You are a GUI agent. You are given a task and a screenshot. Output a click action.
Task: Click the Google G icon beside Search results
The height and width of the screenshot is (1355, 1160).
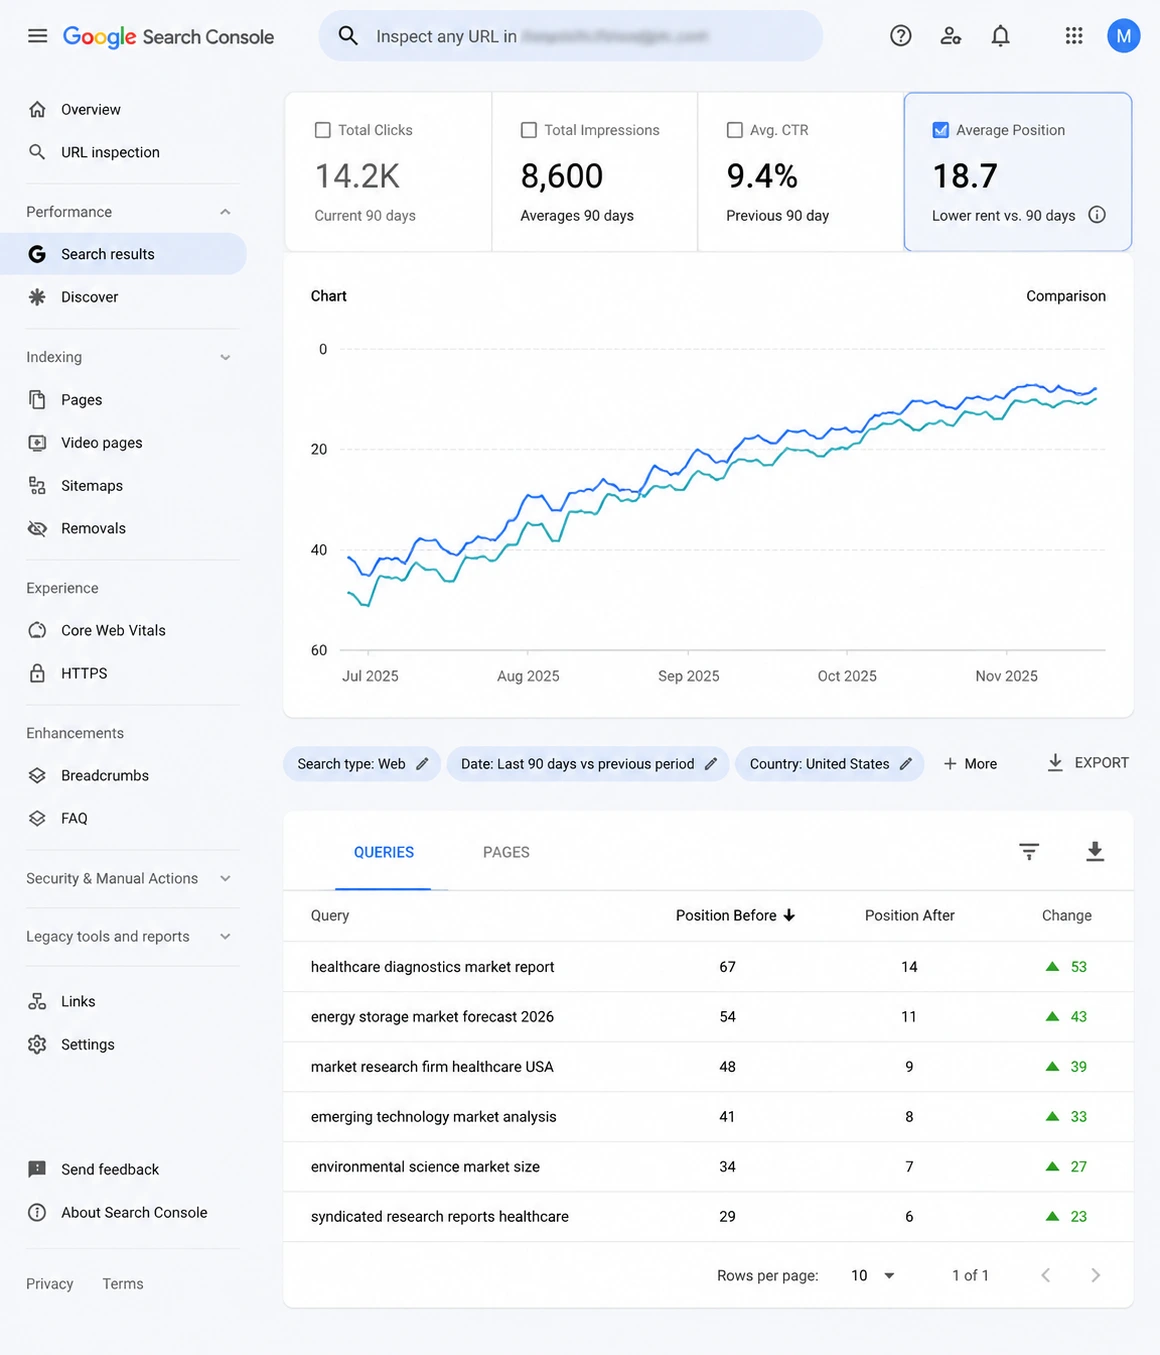(37, 254)
